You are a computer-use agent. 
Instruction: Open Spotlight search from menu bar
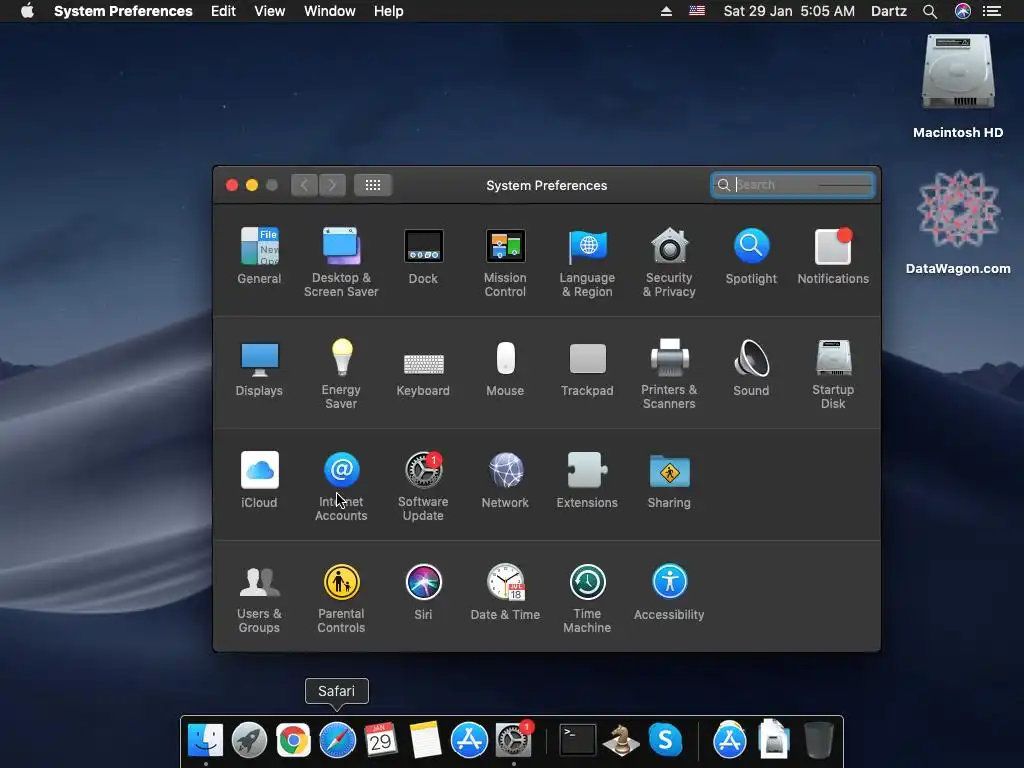[930, 11]
